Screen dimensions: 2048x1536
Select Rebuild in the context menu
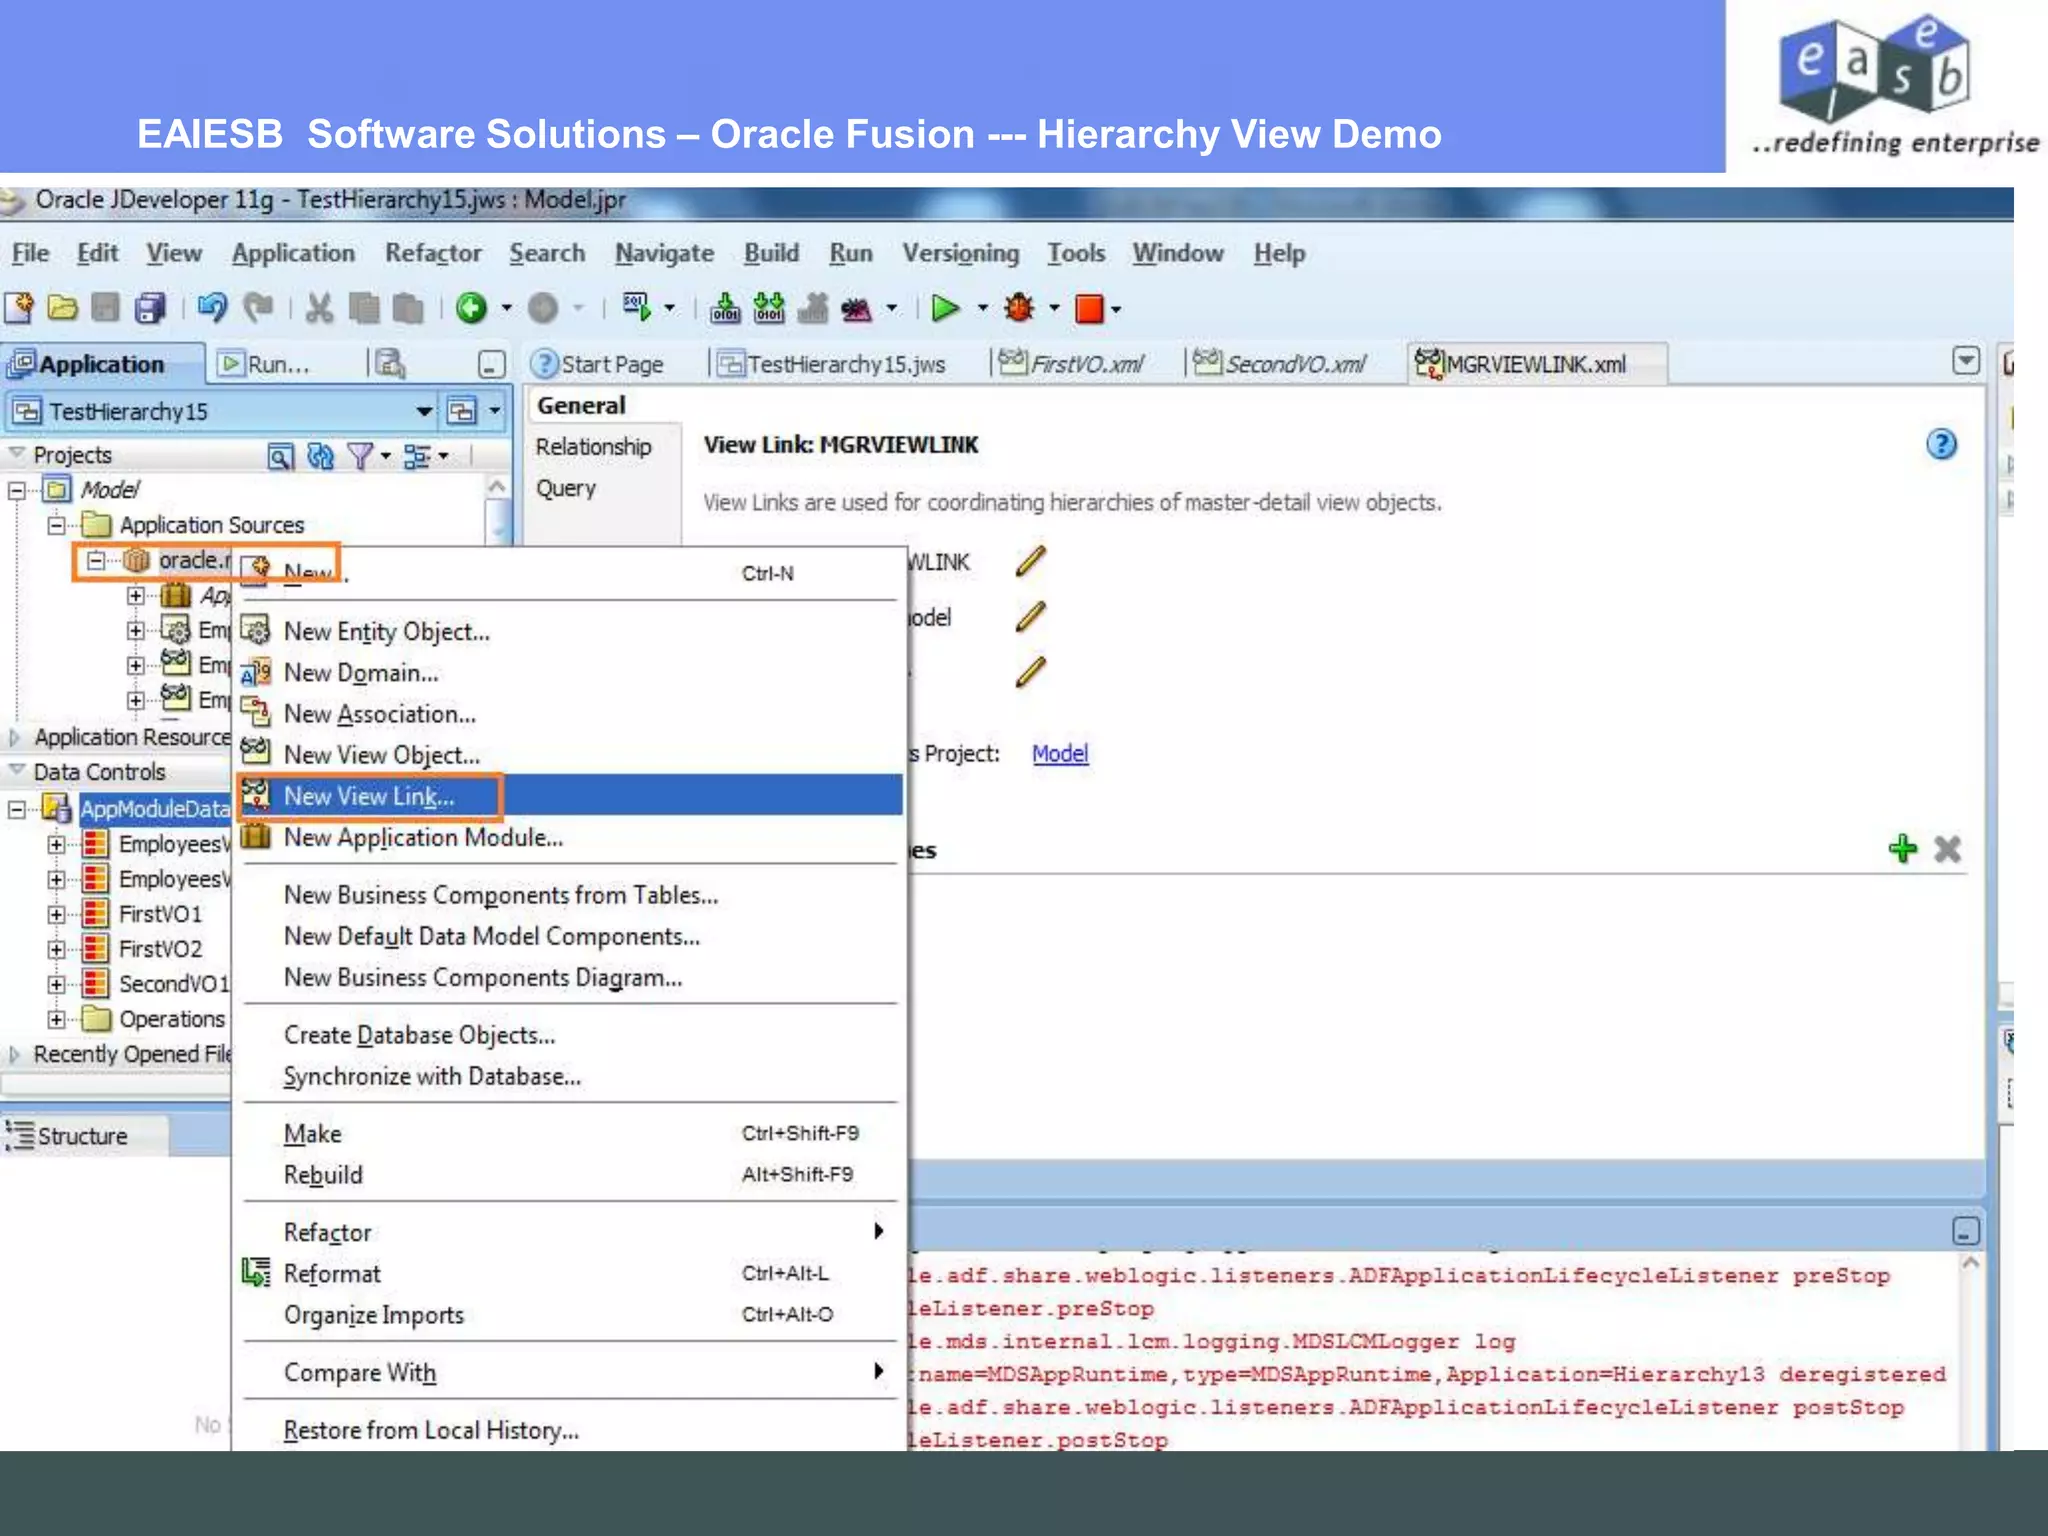click(x=570, y=1175)
